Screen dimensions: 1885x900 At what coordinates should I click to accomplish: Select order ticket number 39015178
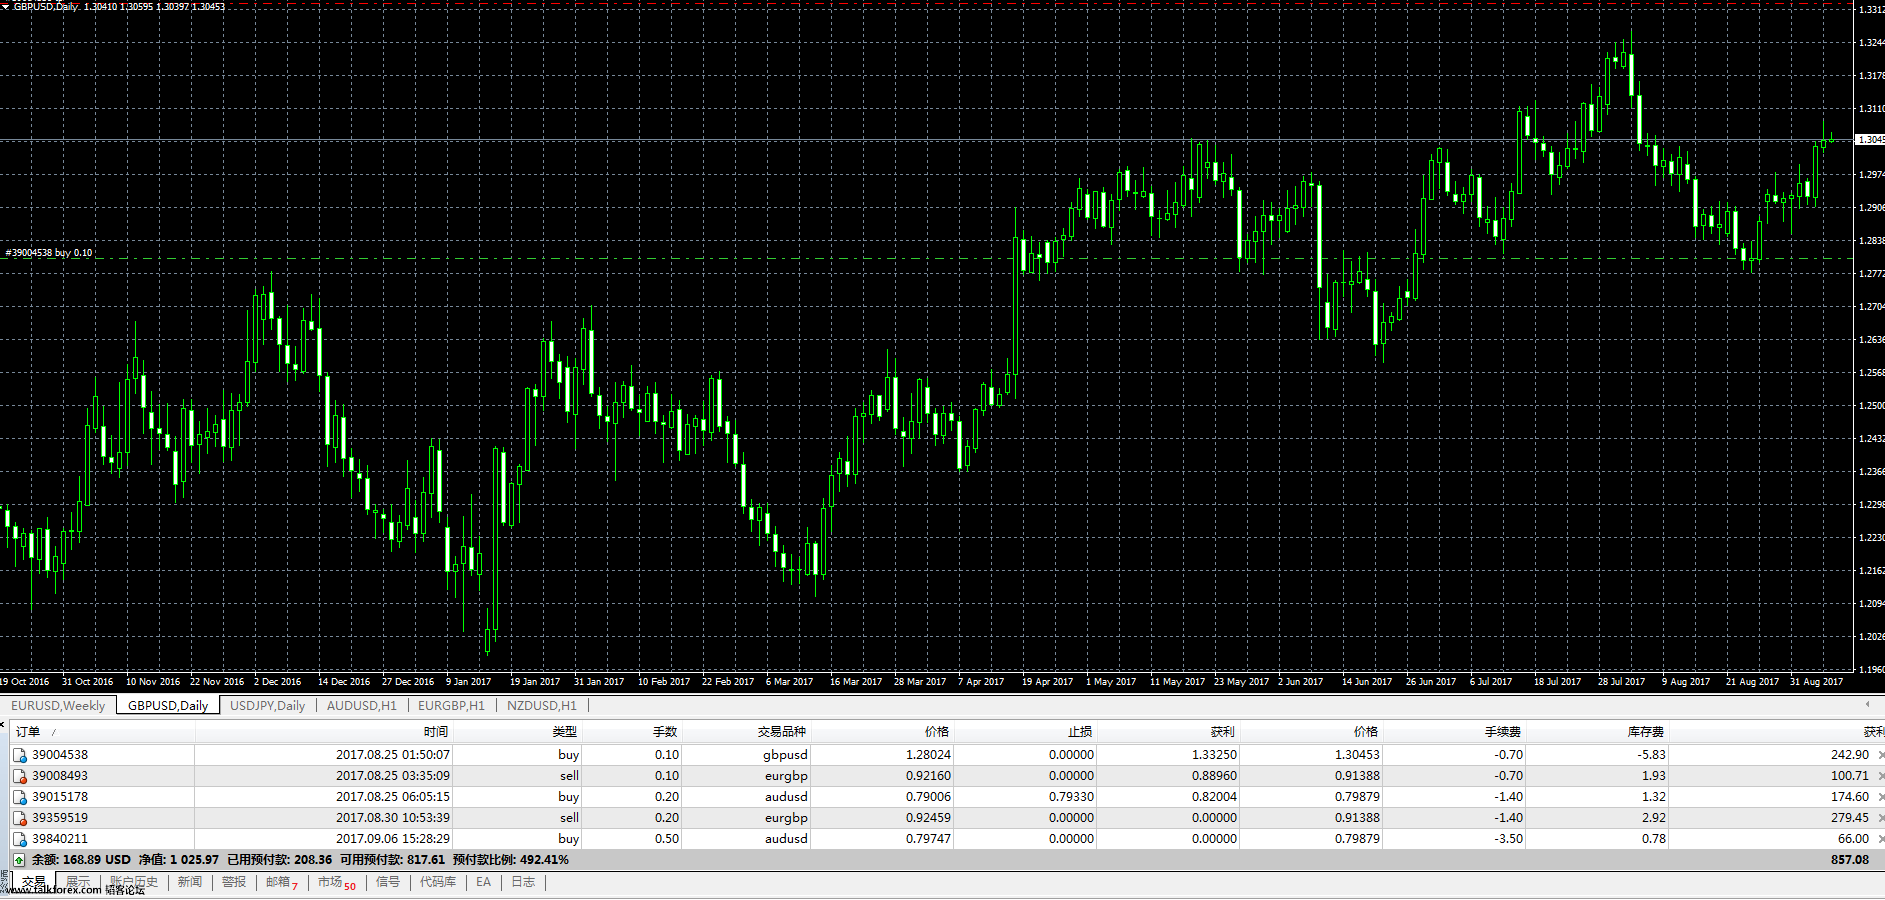pyautogui.click(x=60, y=797)
